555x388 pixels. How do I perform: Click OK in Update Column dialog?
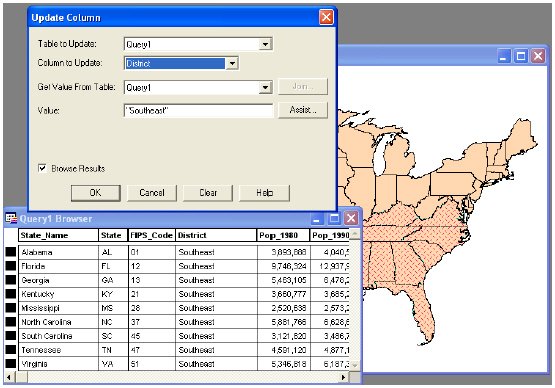(96, 193)
